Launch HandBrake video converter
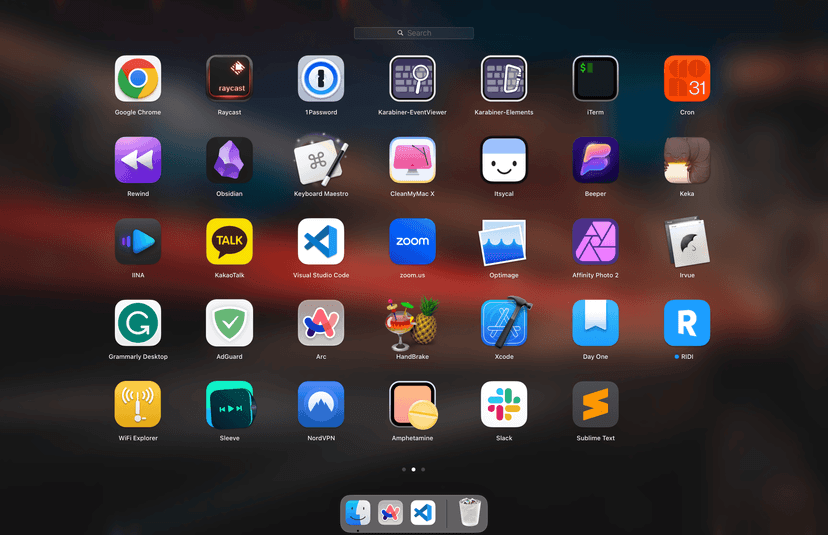This screenshot has height=535, width=828. coord(412,323)
